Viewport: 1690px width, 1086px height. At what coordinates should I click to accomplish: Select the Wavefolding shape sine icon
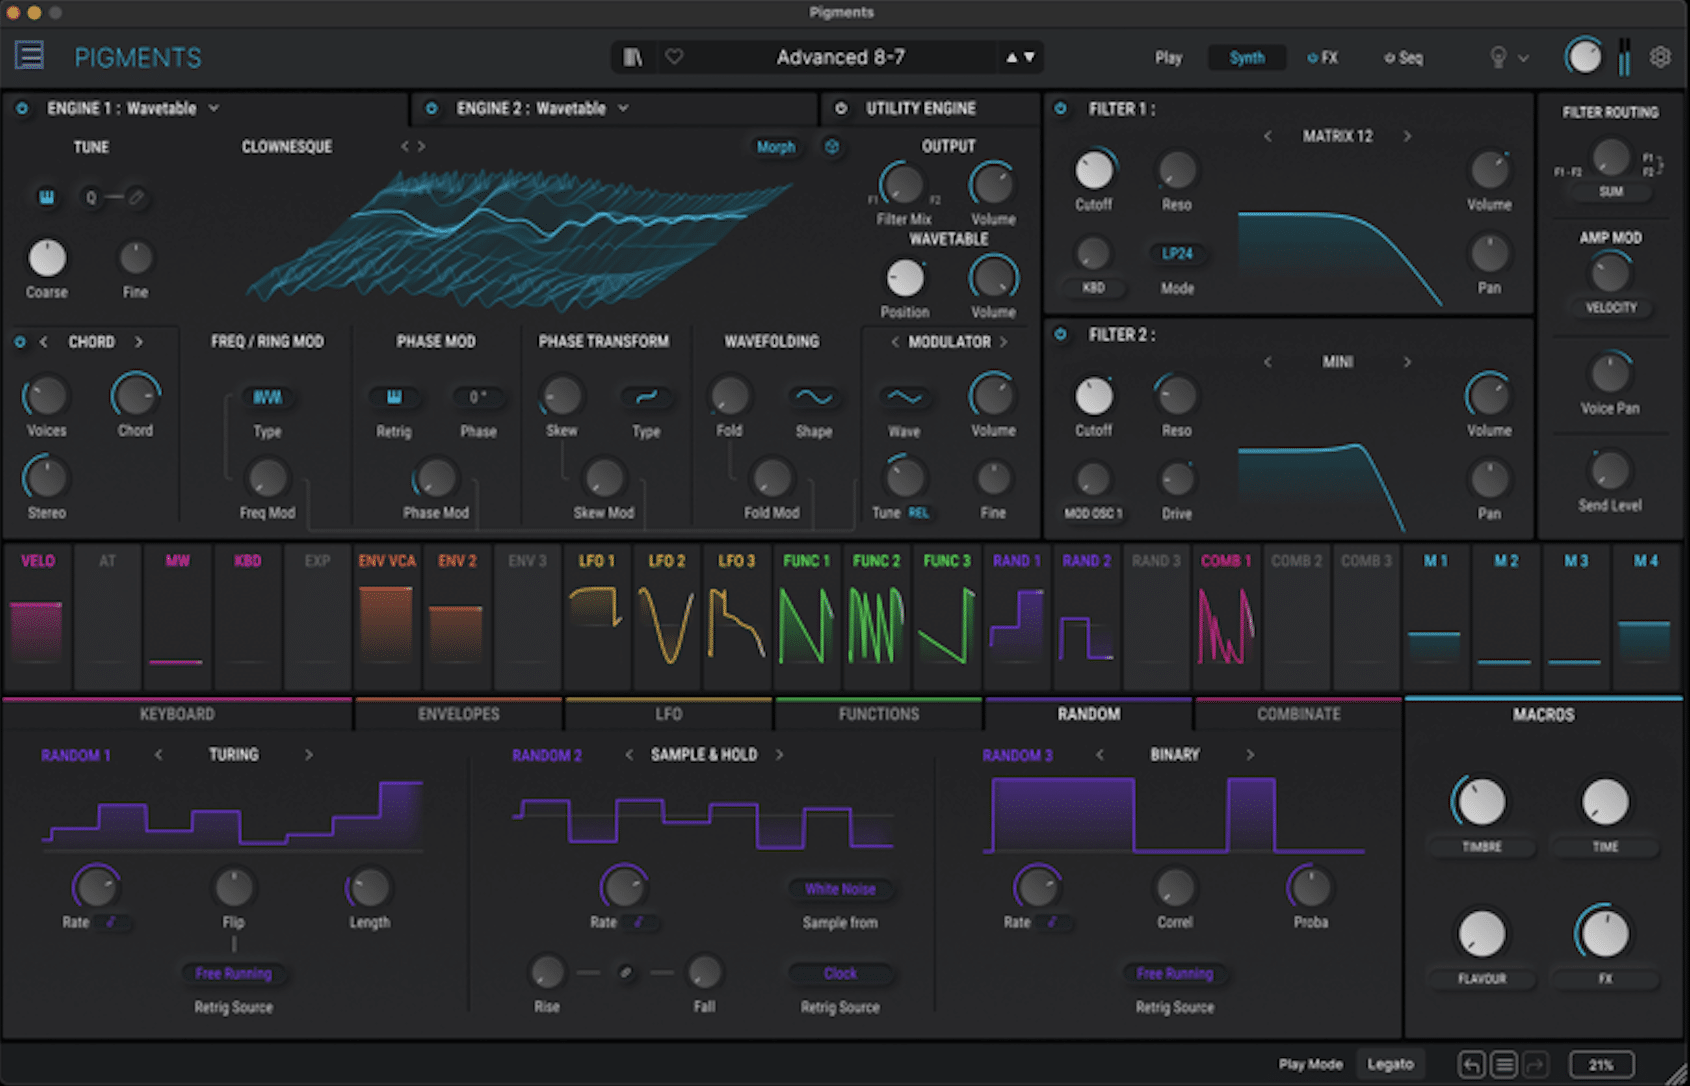814,397
